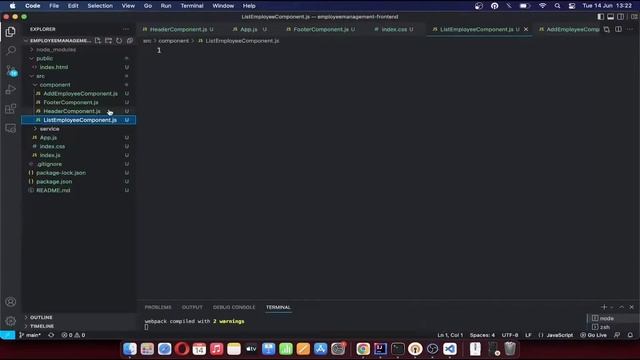
Task: Collapse the src folder
Action: click(x=40, y=76)
